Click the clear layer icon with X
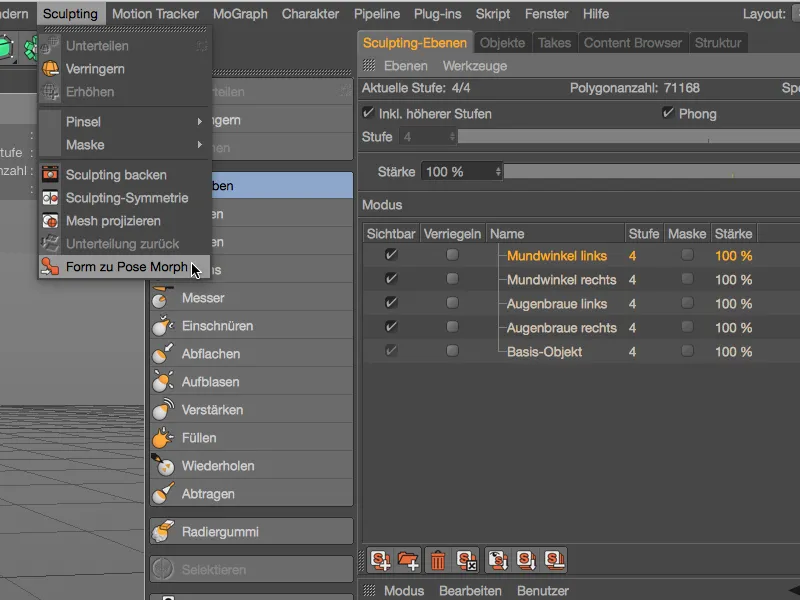The image size is (800, 600). click(466, 560)
